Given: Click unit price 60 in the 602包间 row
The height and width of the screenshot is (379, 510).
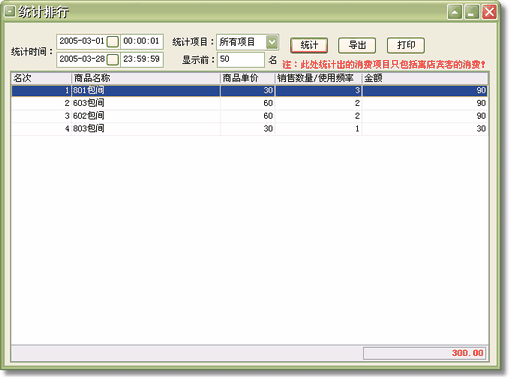Looking at the screenshot, I should pyautogui.click(x=268, y=116).
